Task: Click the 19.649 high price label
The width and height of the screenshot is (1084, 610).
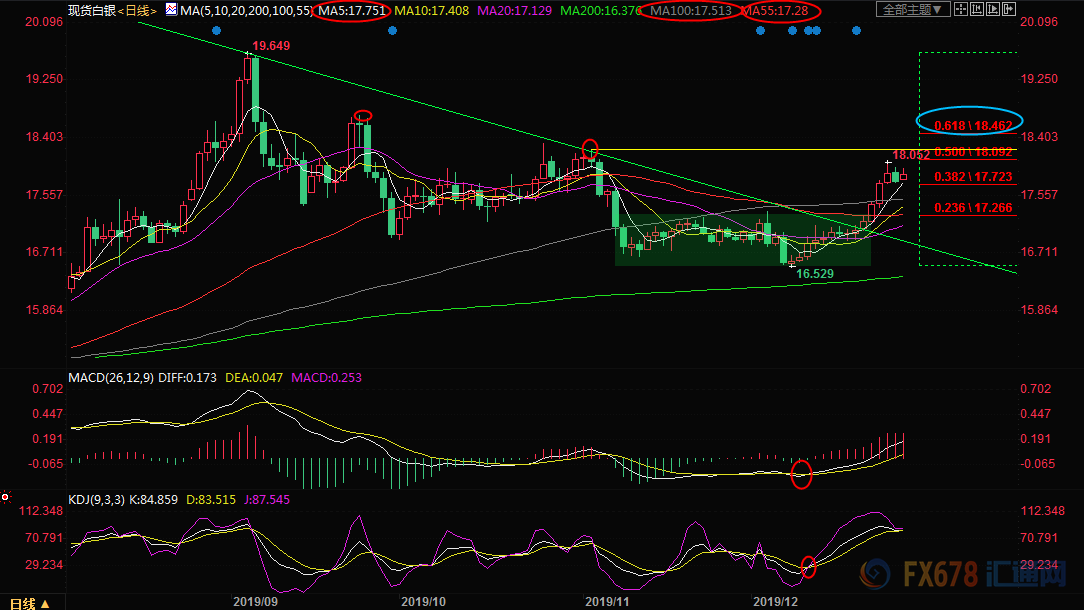Action: [271, 46]
